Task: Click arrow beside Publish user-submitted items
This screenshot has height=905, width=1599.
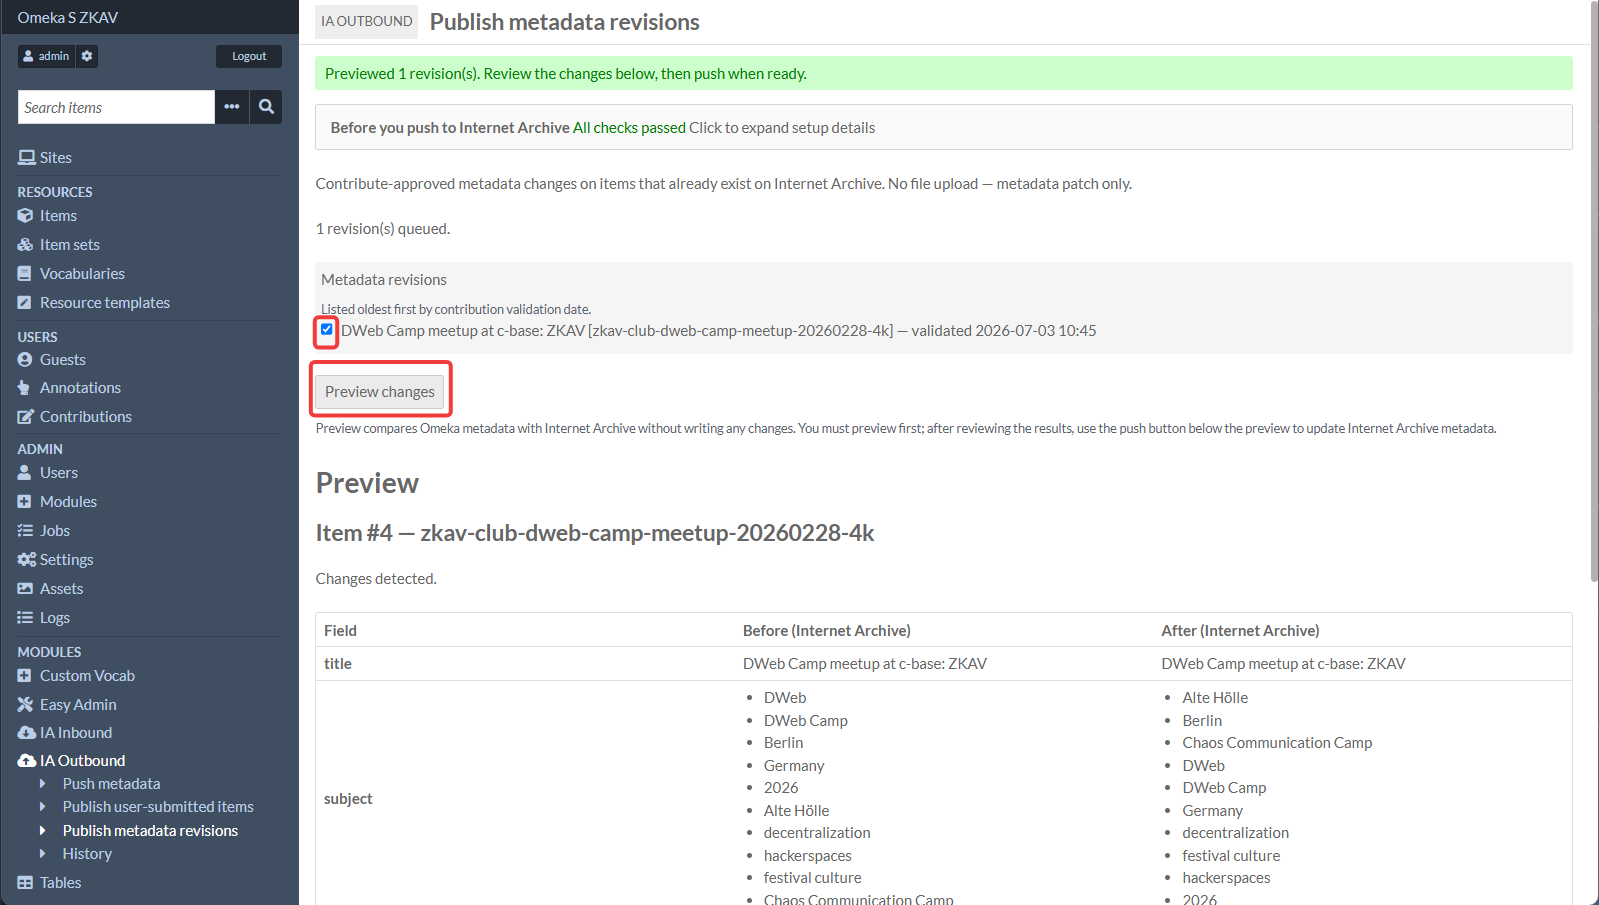Action: point(42,806)
